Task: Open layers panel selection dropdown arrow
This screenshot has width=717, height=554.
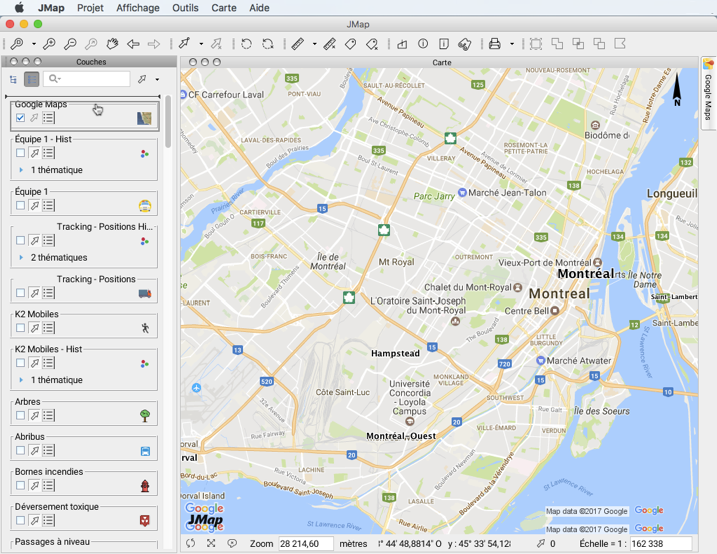Action: click(x=157, y=80)
